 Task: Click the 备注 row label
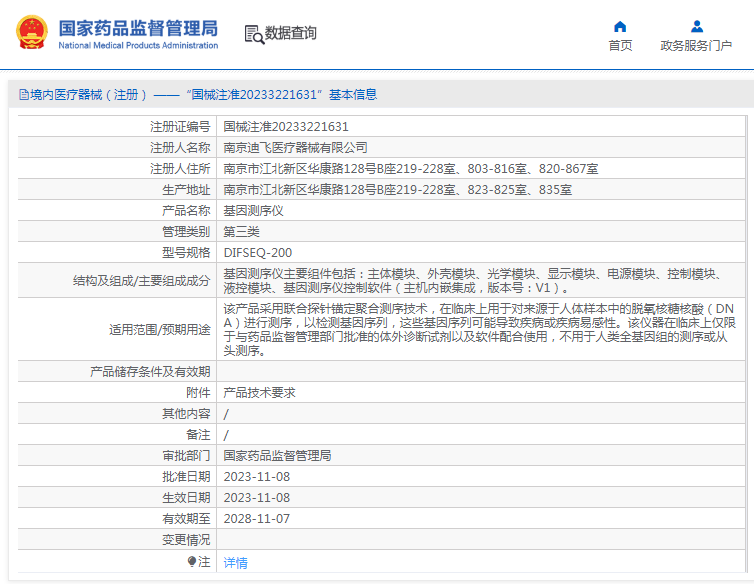tap(198, 435)
